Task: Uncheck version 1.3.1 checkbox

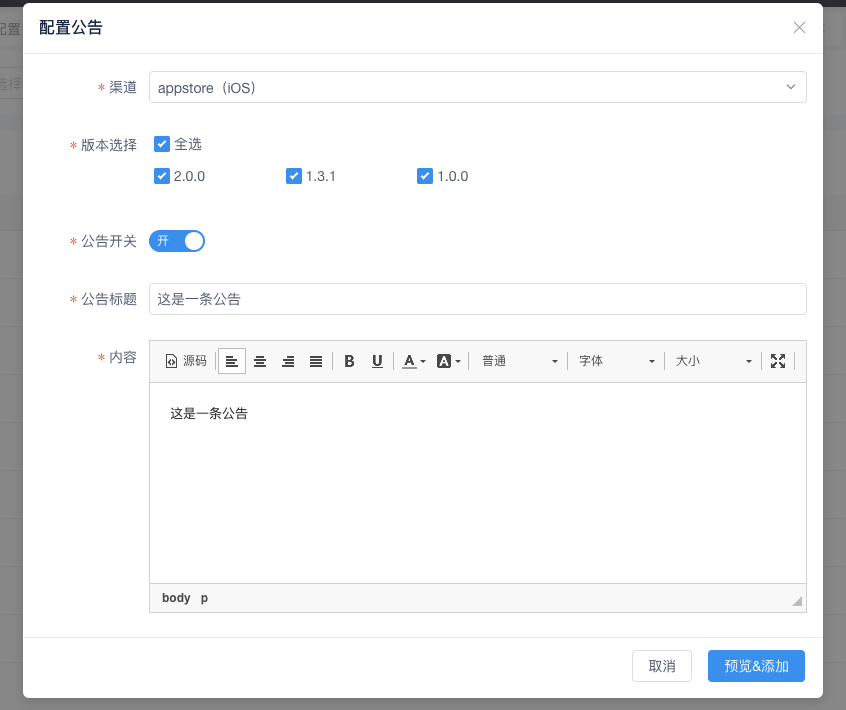Action: (294, 176)
